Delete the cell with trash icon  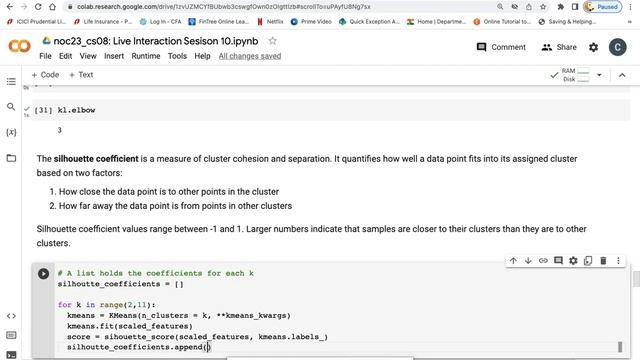(x=603, y=260)
